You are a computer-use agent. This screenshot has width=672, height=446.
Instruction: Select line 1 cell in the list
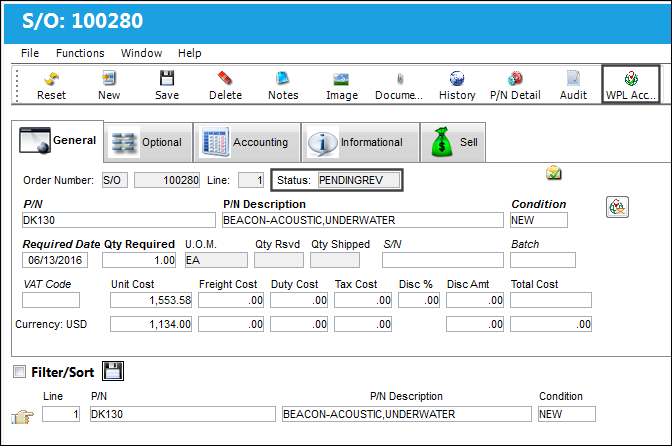point(61,414)
